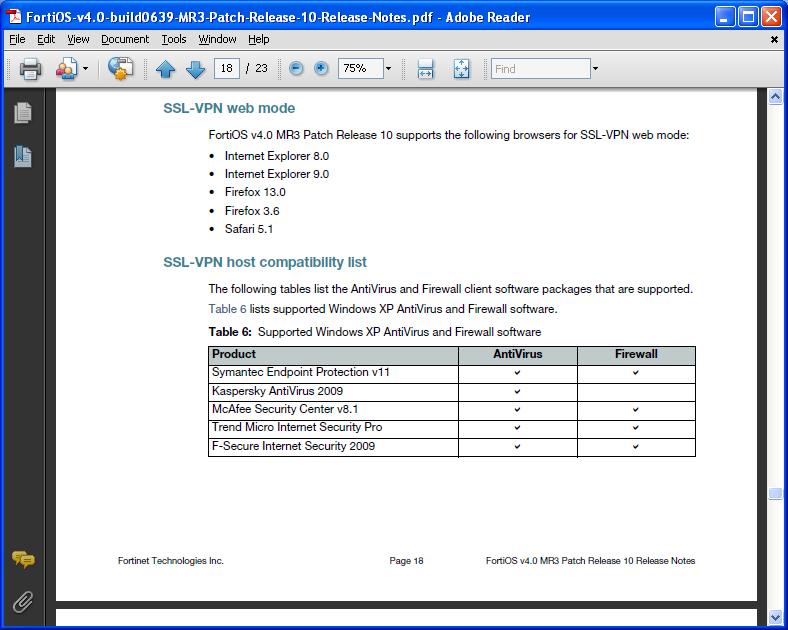Click SSL-VPN host compatibility list heading
The width and height of the screenshot is (788, 630).
[265, 262]
